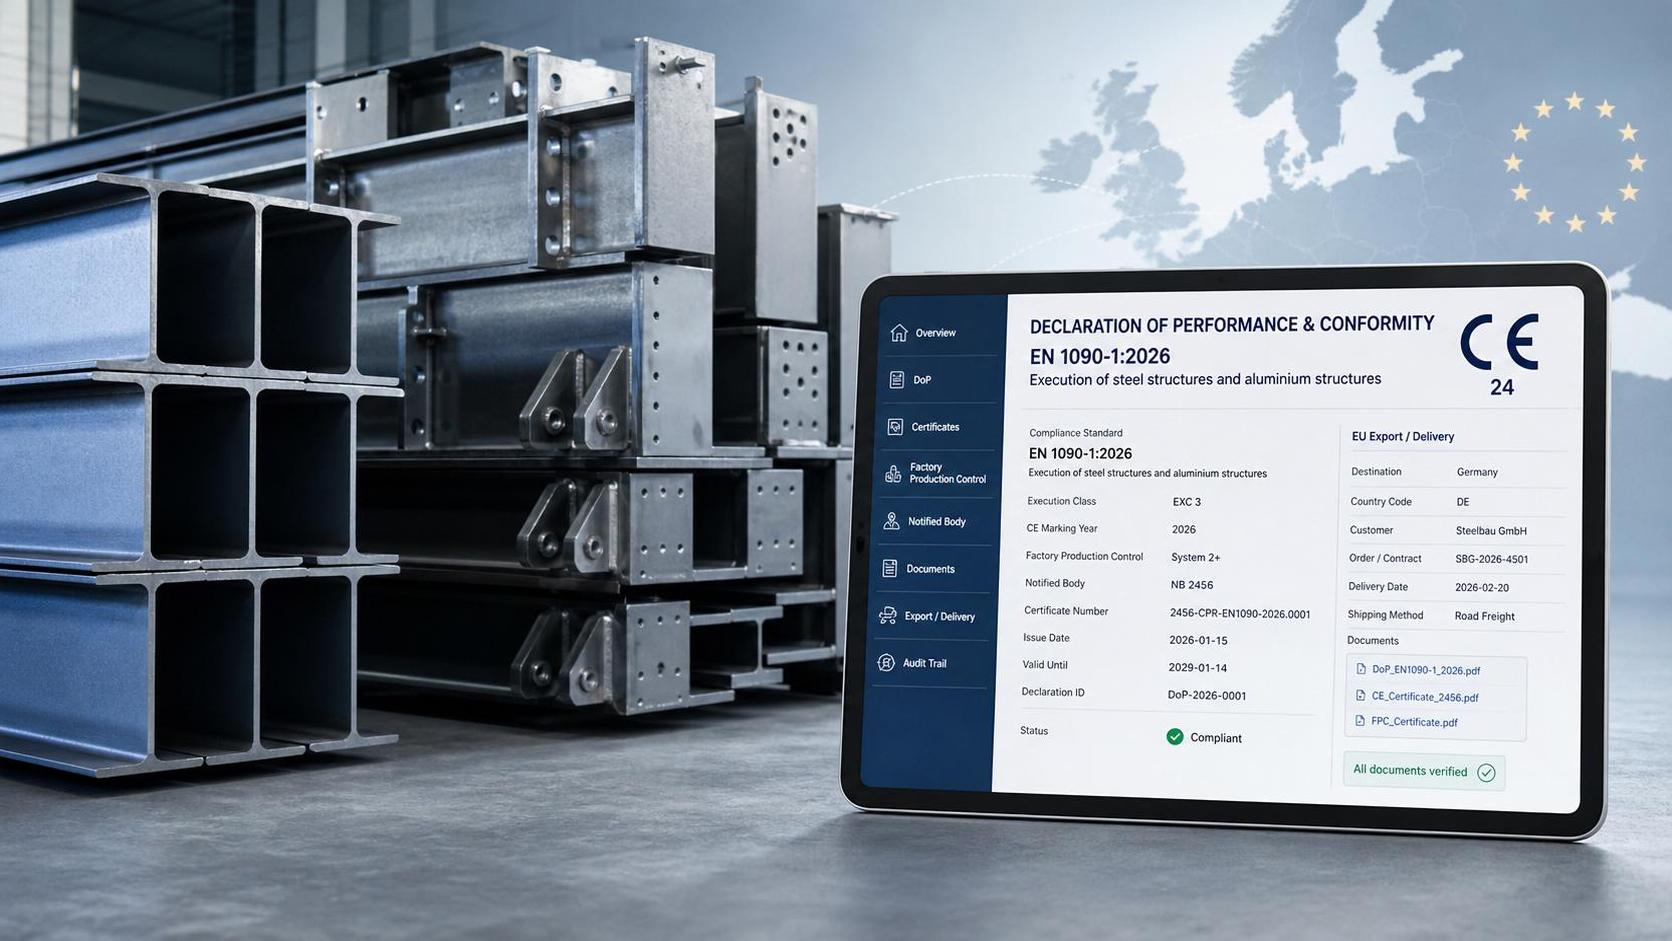
Task: Click Shipping Method value Road Freight
Action: 1485,616
